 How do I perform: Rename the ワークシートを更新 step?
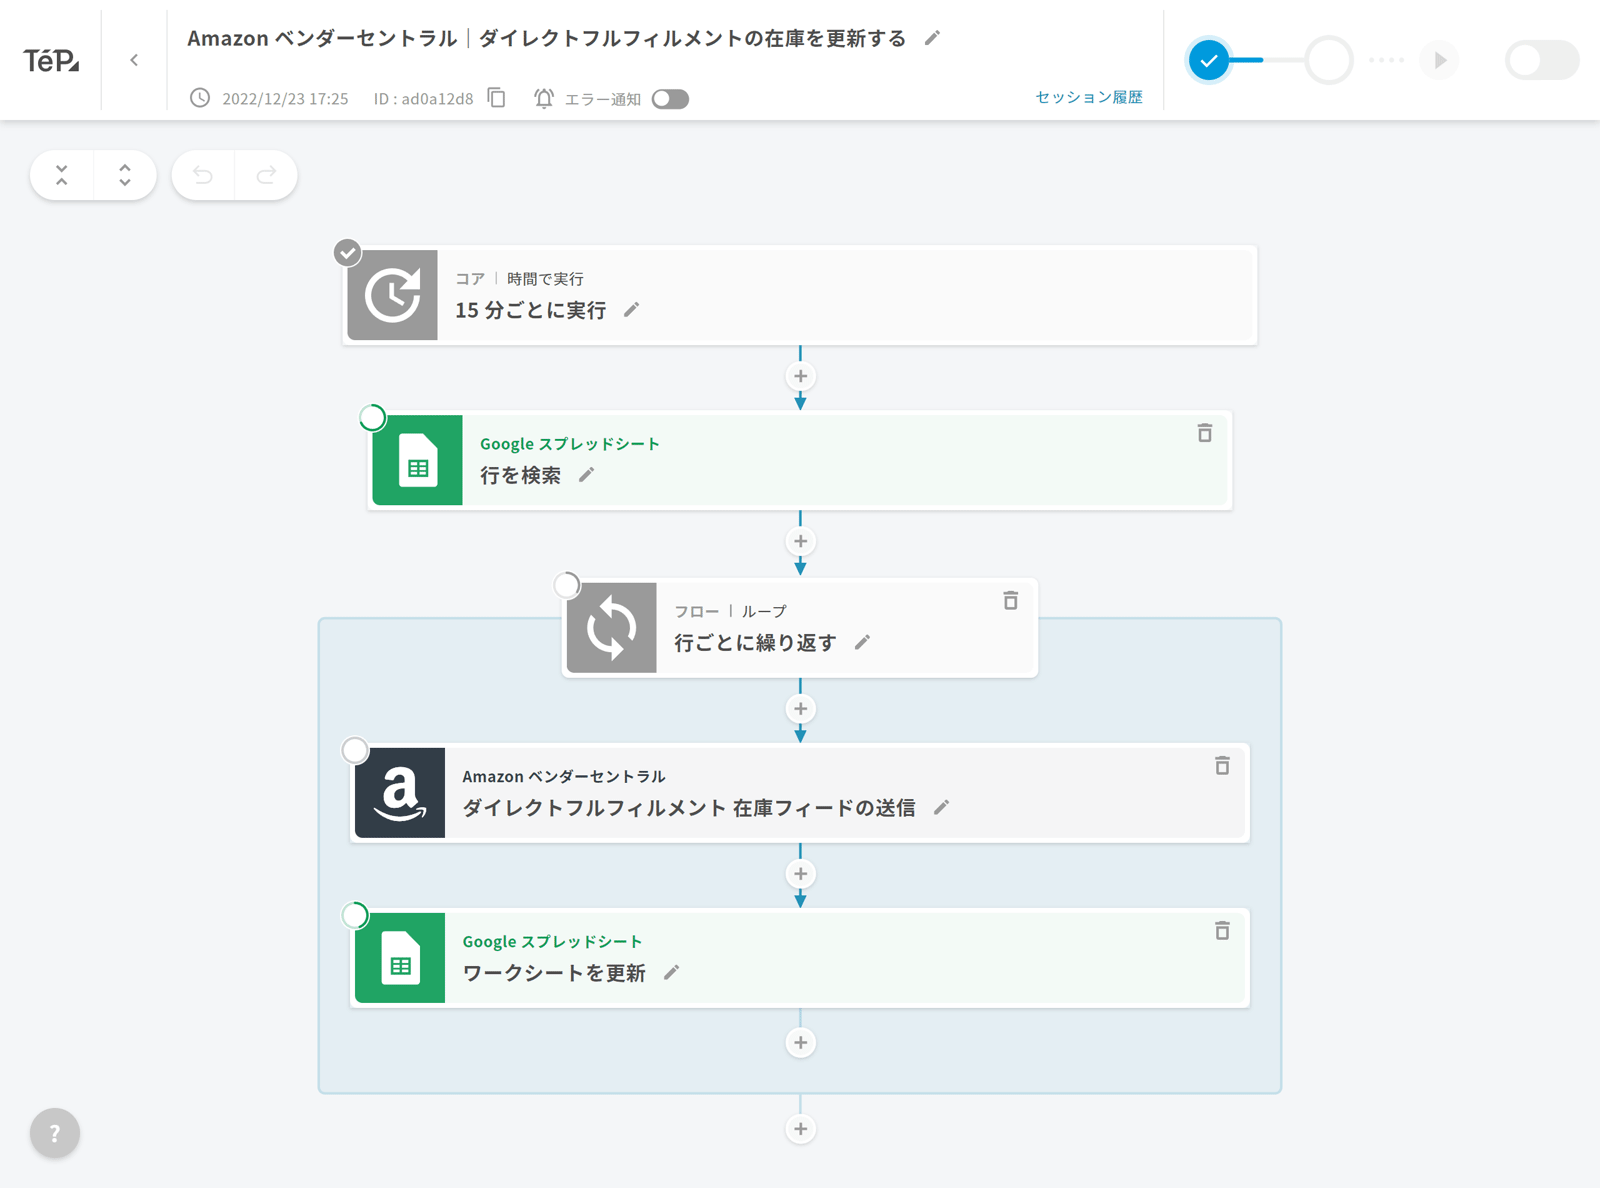671,972
